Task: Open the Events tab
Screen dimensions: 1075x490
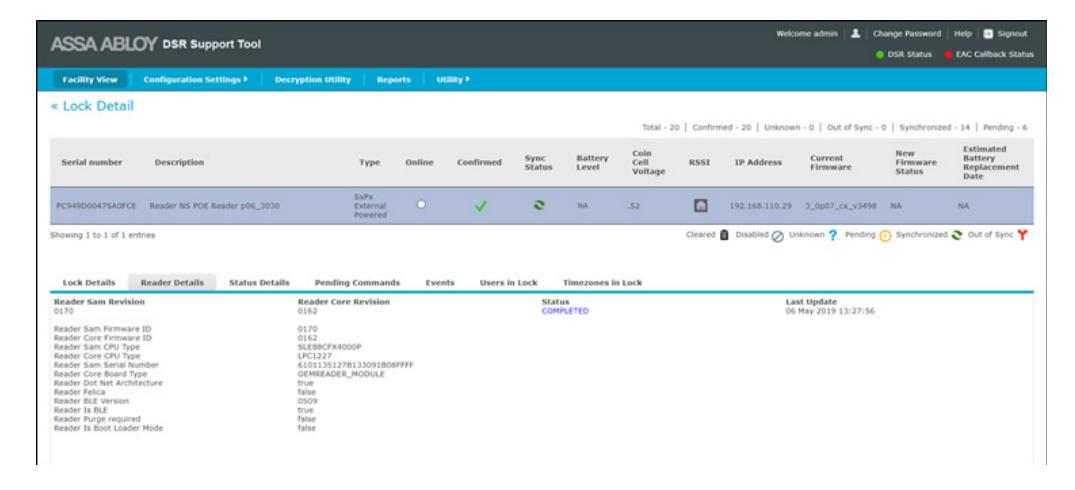Action: (x=440, y=282)
